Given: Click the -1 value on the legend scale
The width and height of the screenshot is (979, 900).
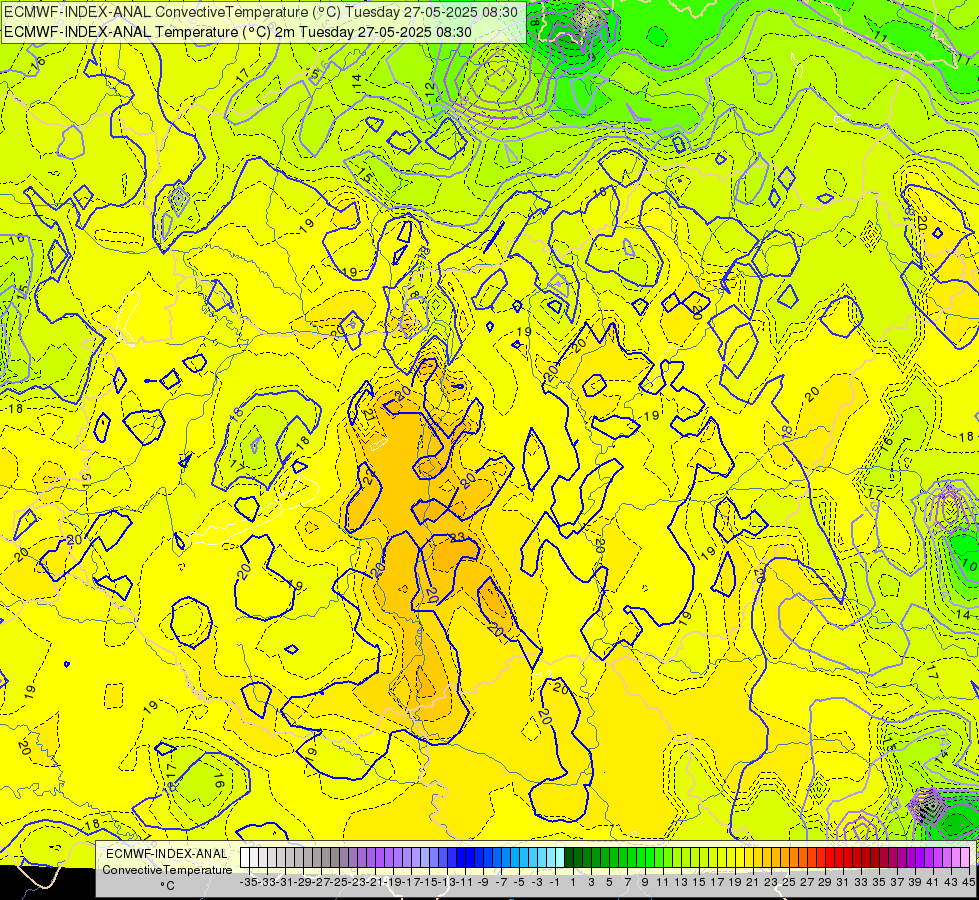Looking at the screenshot, I should pyautogui.click(x=555, y=882).
